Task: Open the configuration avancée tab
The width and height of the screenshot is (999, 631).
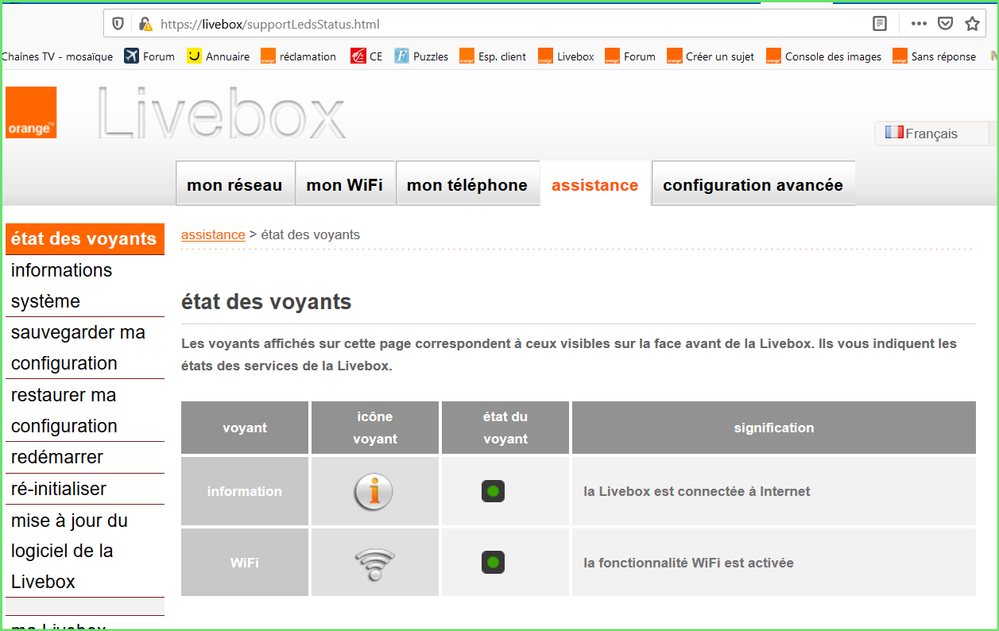Action: point(753,184)
